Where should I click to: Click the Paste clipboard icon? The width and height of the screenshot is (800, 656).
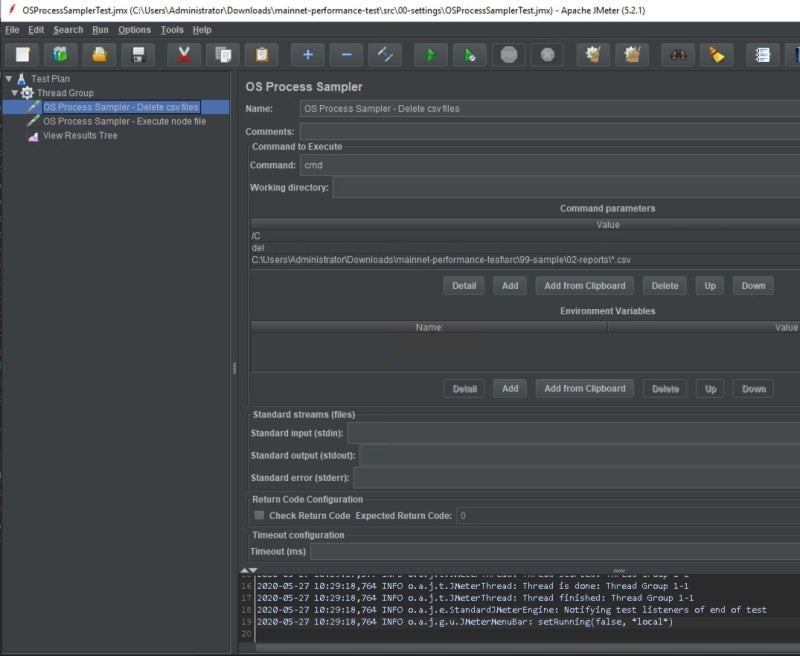[262, 55]
